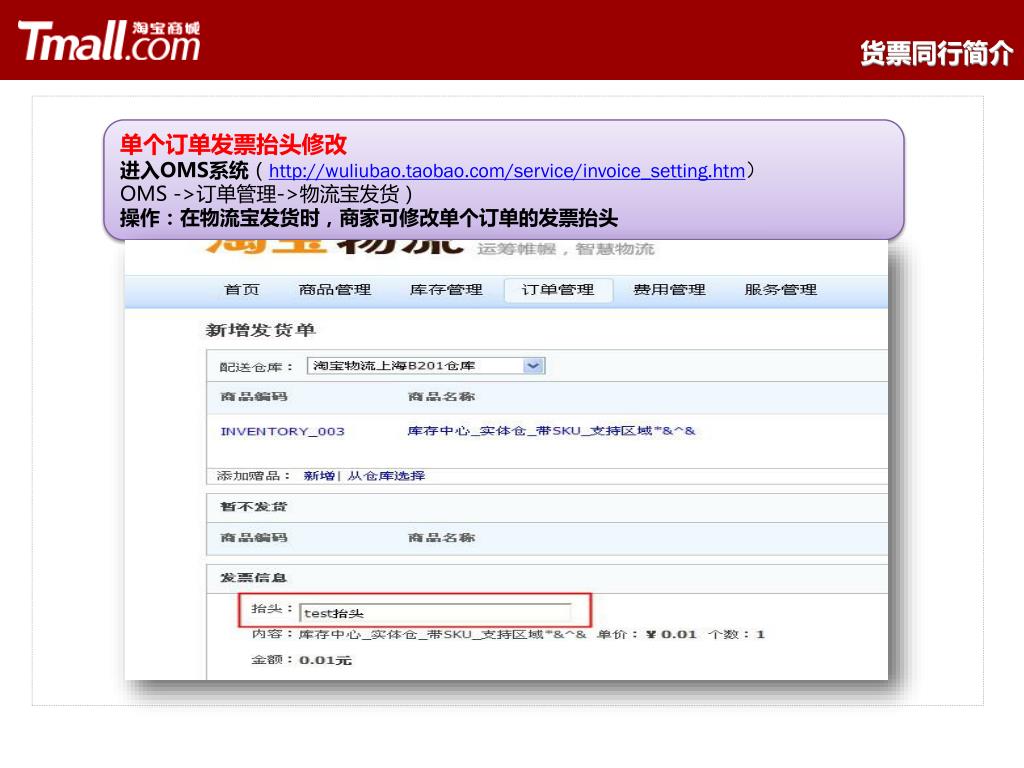1024x768 pixels.
Task: Open the 商品管理 tab
Action: pyautogui.click(x=335, y=289)
